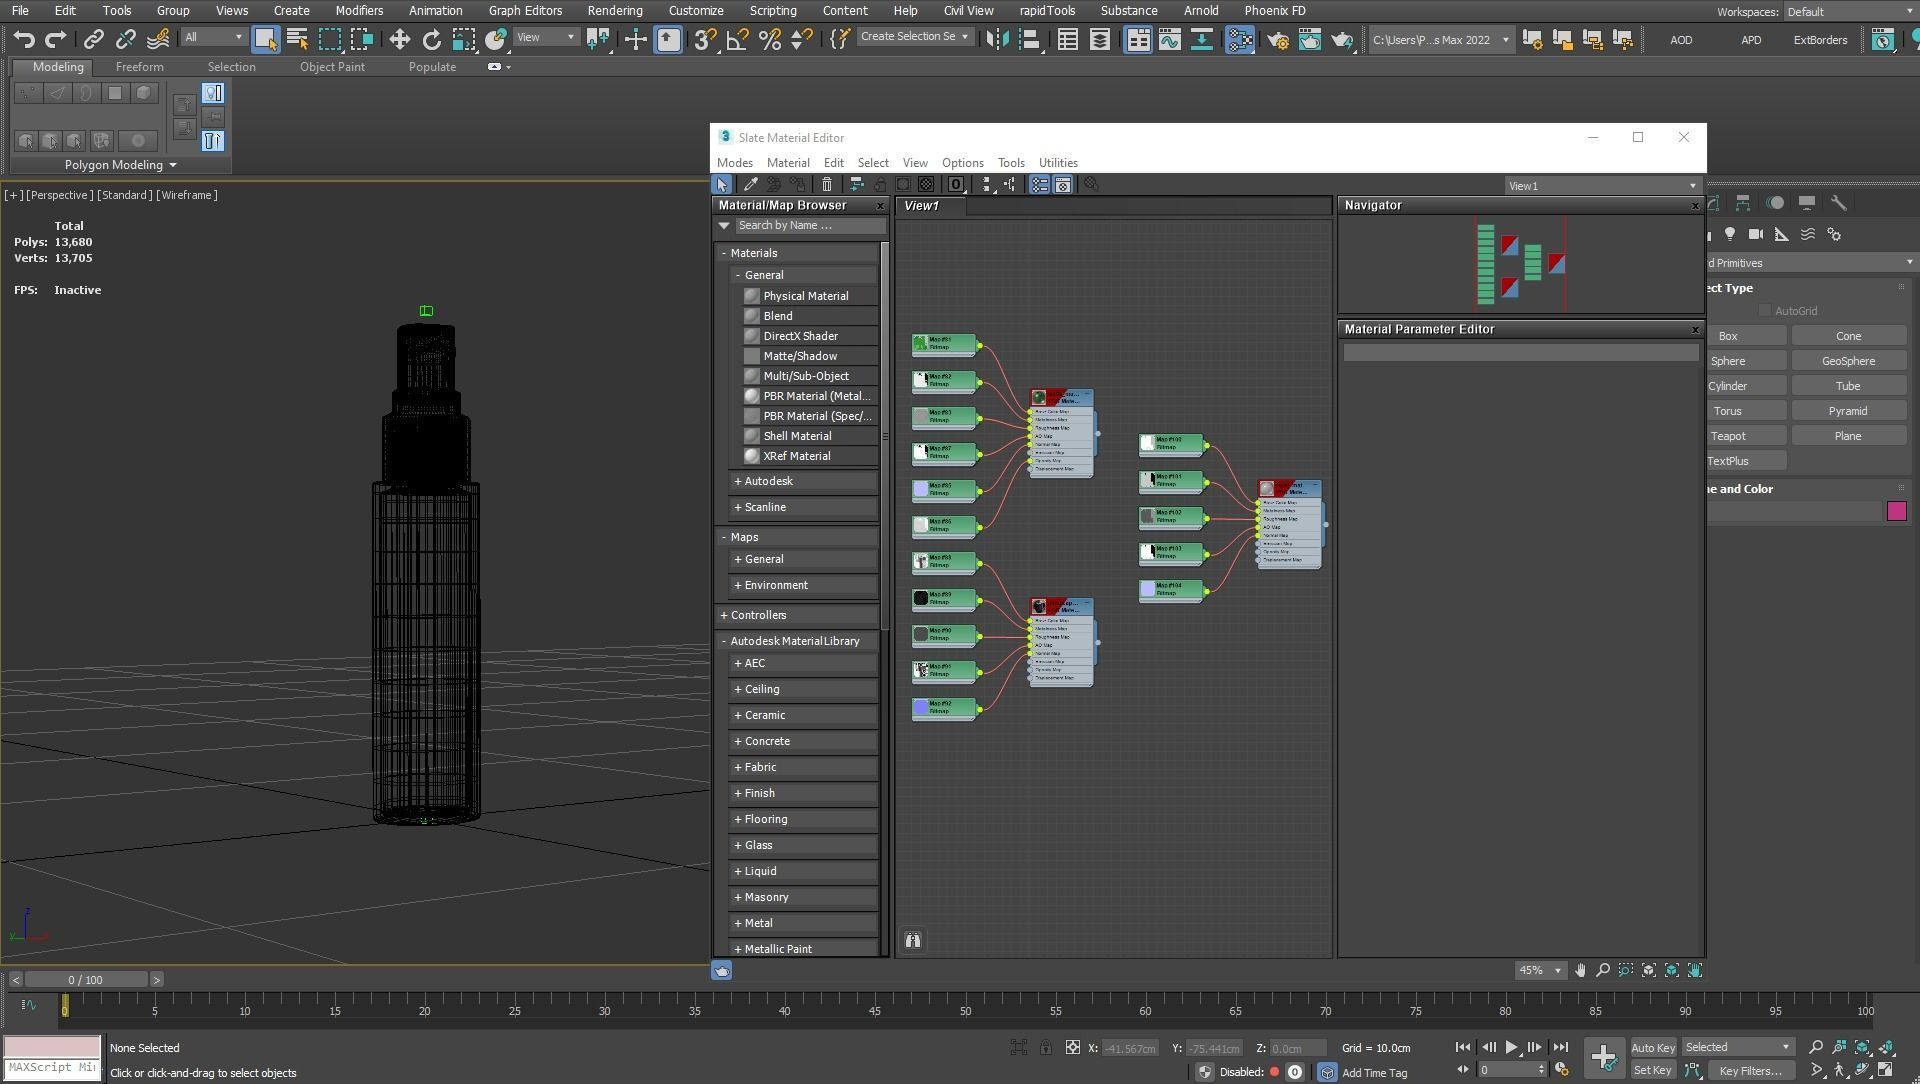Screen dimensions: 1920x1084
Task: Toggle Parameter Editor panel button
Action: point(1063,184)
